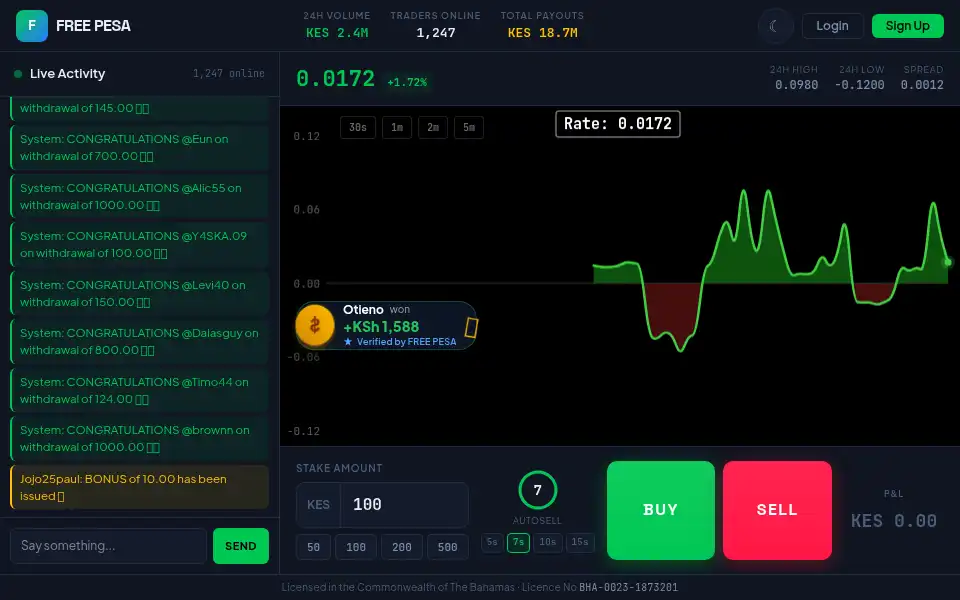Image resolution: width=960 pixels, height=600 pixels.
Task: Click the @Levi40 withdrawal message
Action: [140, 293]
